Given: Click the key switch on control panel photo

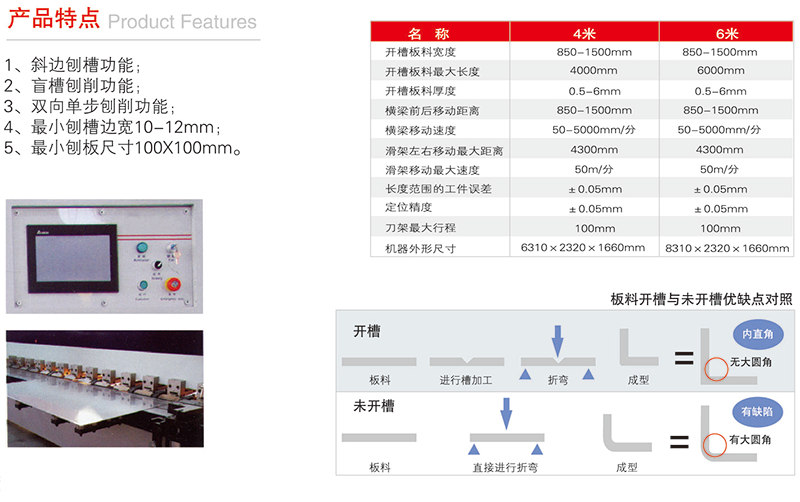Looking at the screenshot, I should pos(172,250).
